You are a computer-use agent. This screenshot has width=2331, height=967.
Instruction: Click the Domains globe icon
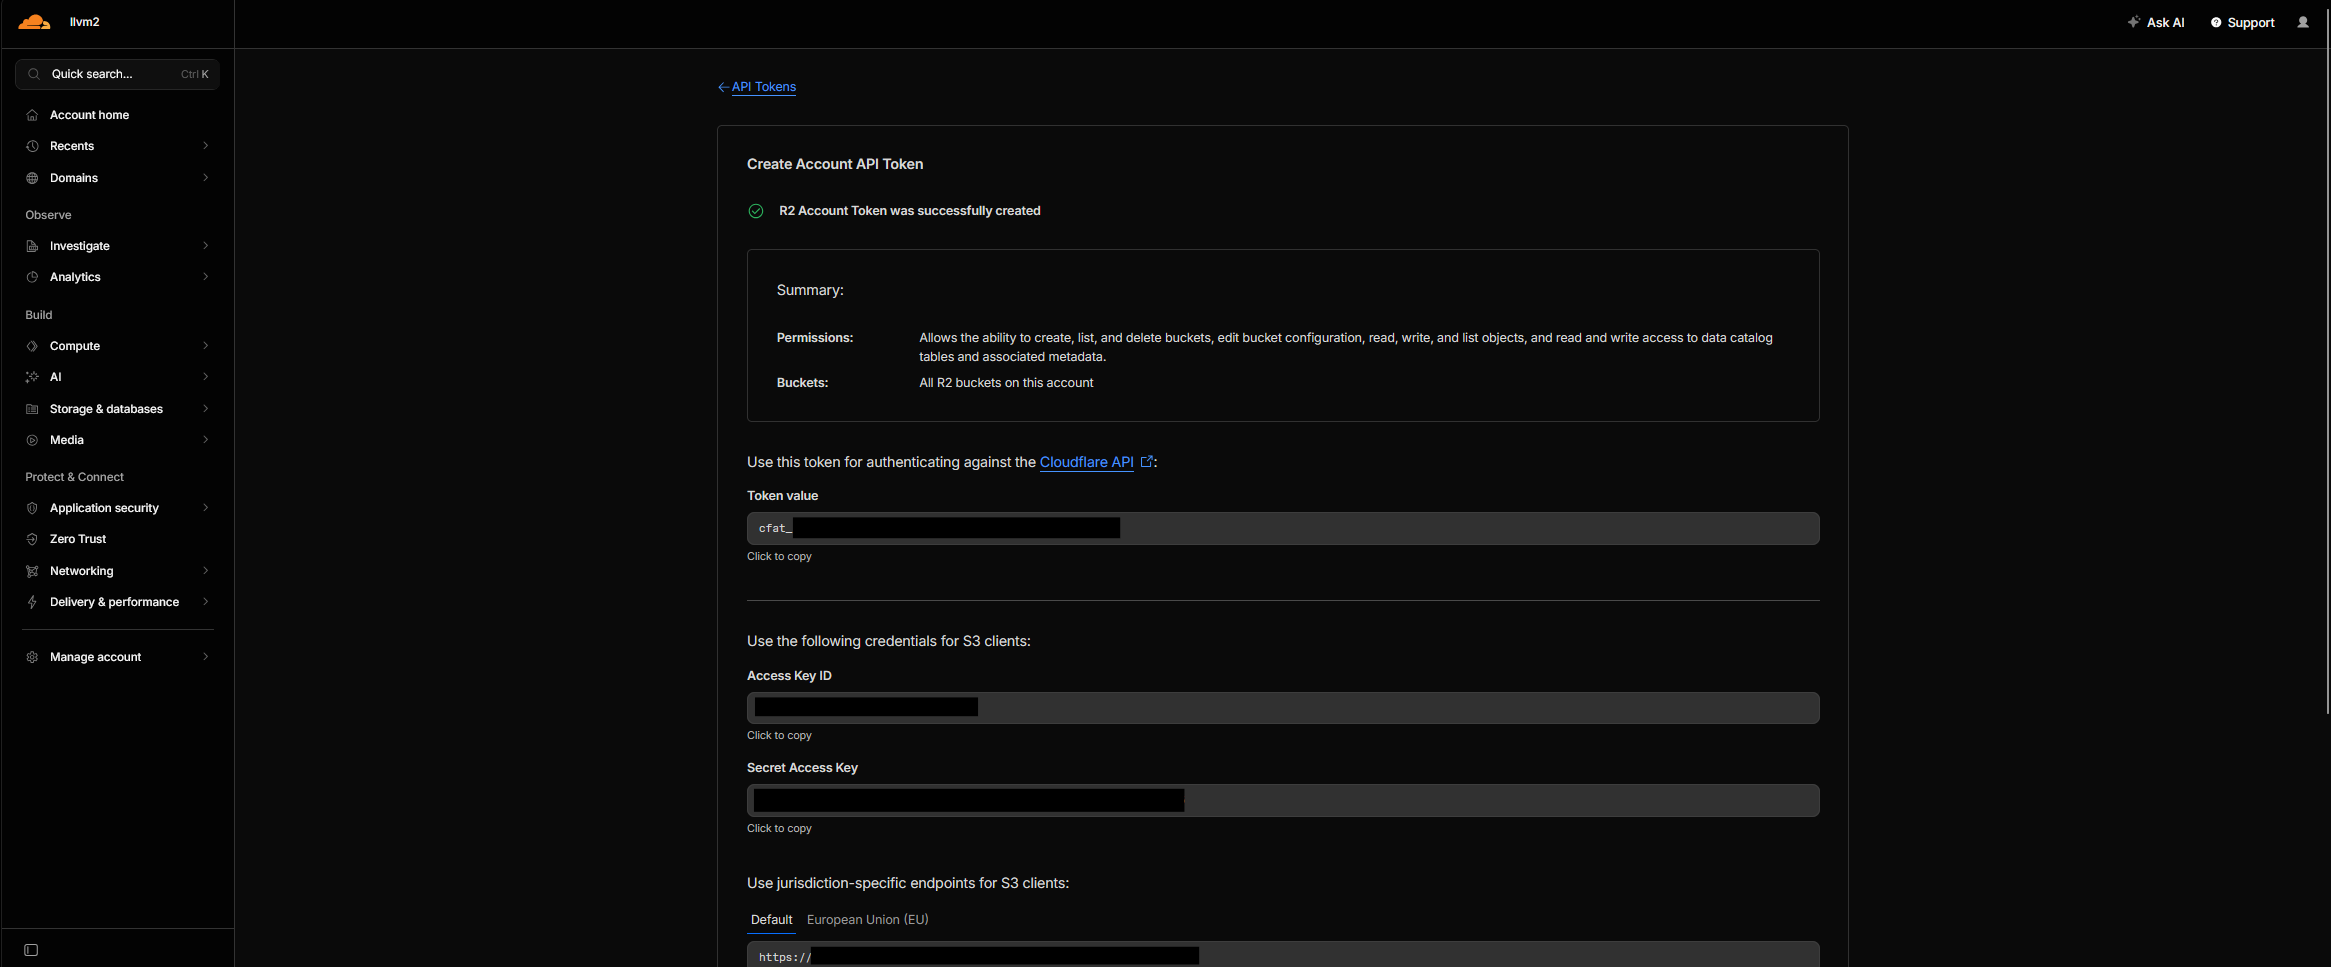click(x=32, y=178)
